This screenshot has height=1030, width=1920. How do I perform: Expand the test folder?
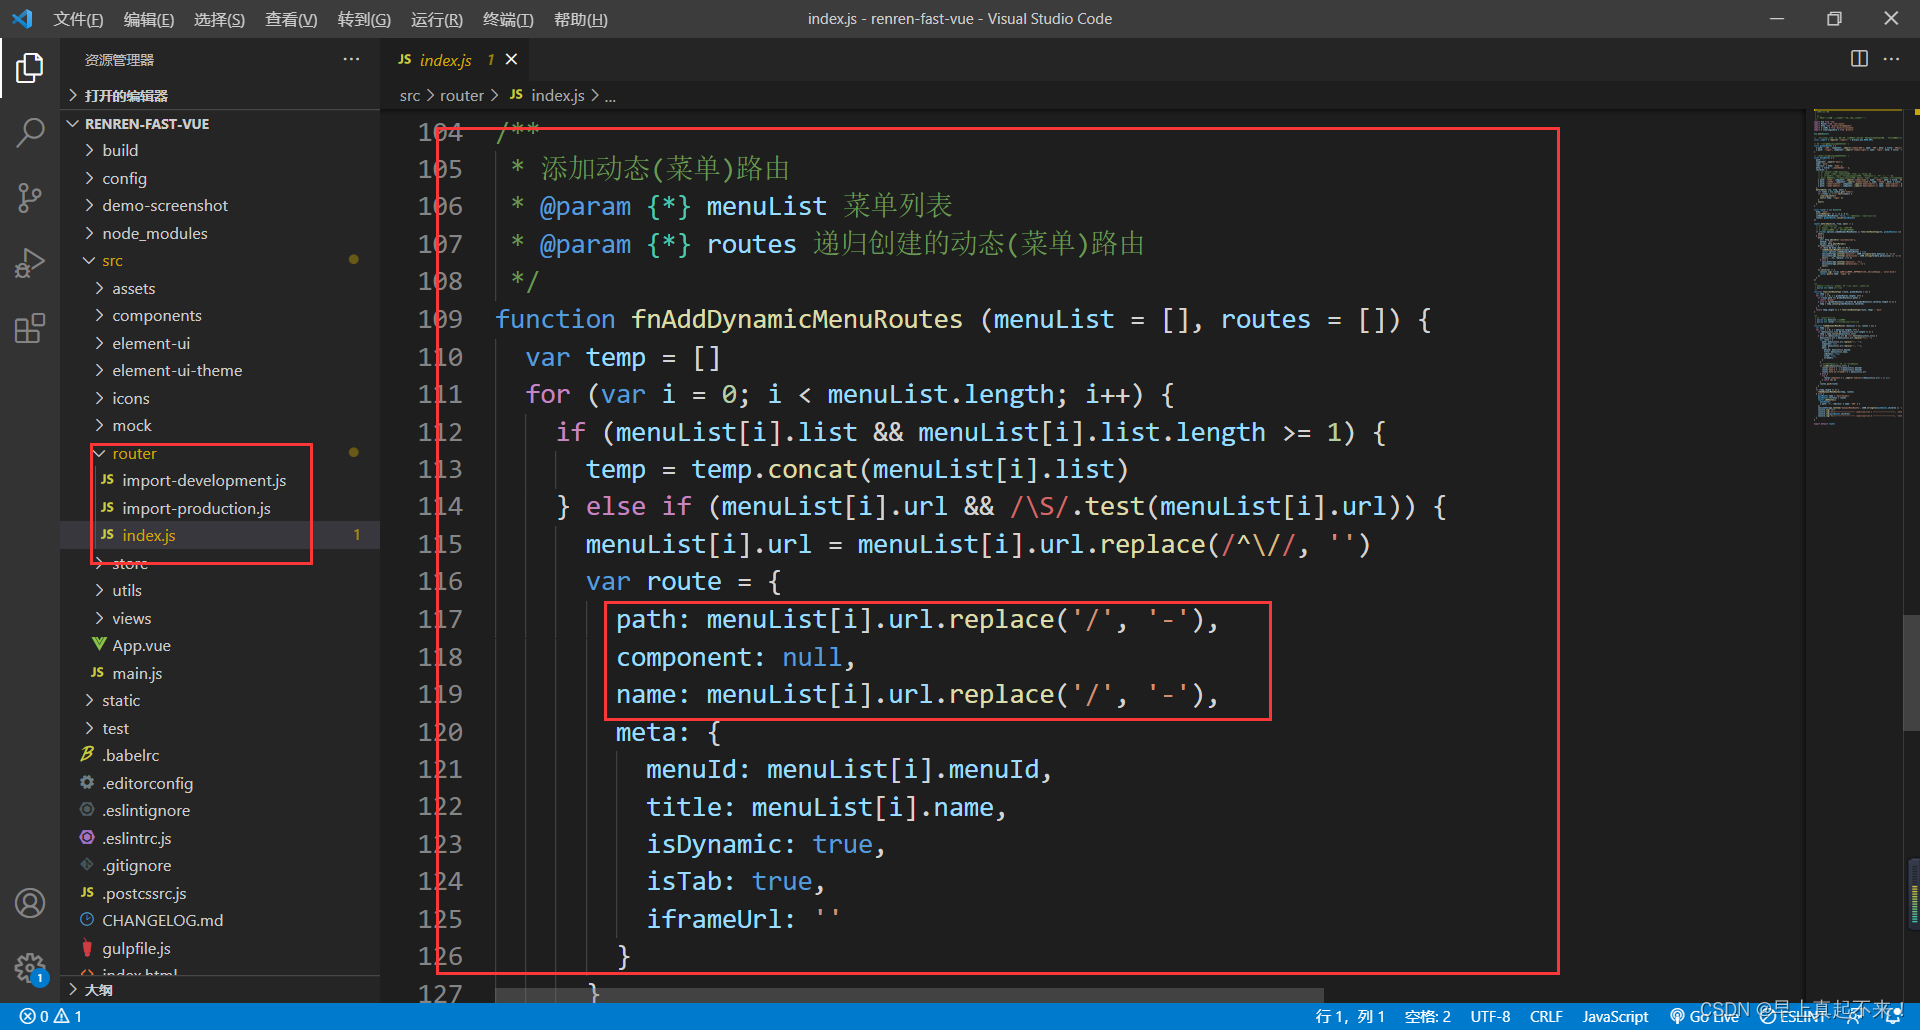pos(115,728)
